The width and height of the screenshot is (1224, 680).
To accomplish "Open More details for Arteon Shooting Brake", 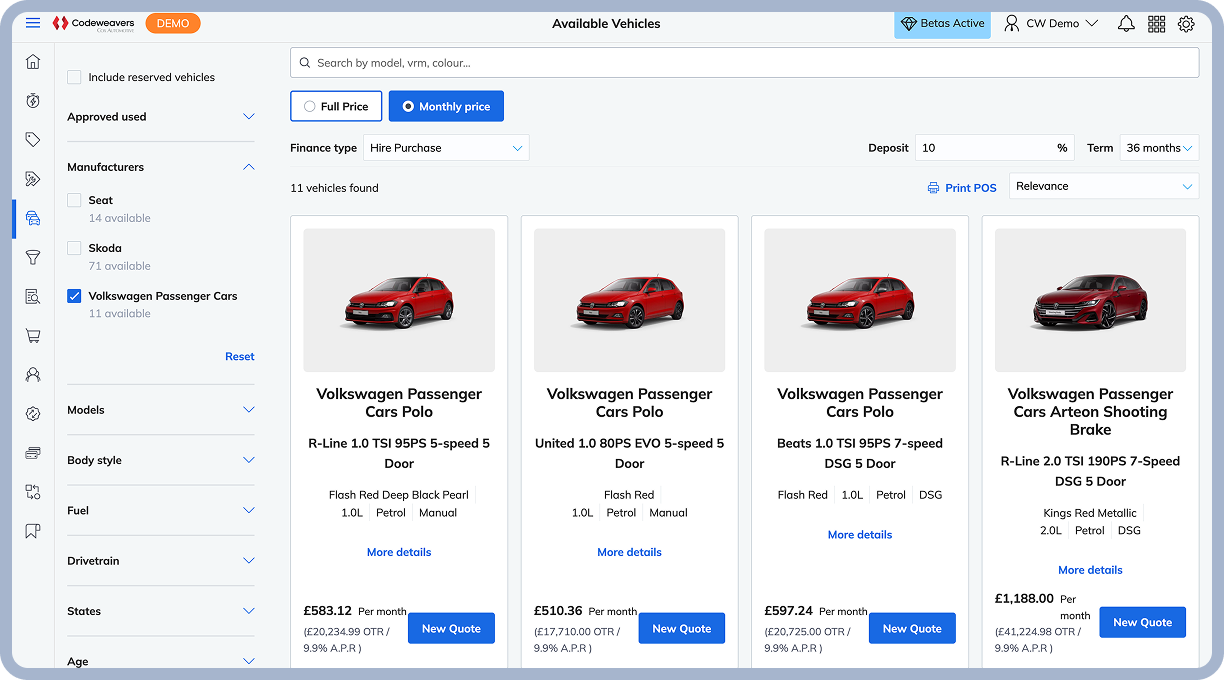I will [1090, 570].
